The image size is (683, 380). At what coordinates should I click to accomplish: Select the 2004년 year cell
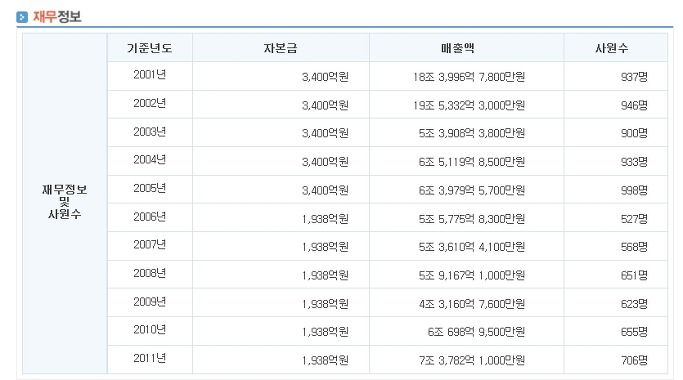pos(149,160)
